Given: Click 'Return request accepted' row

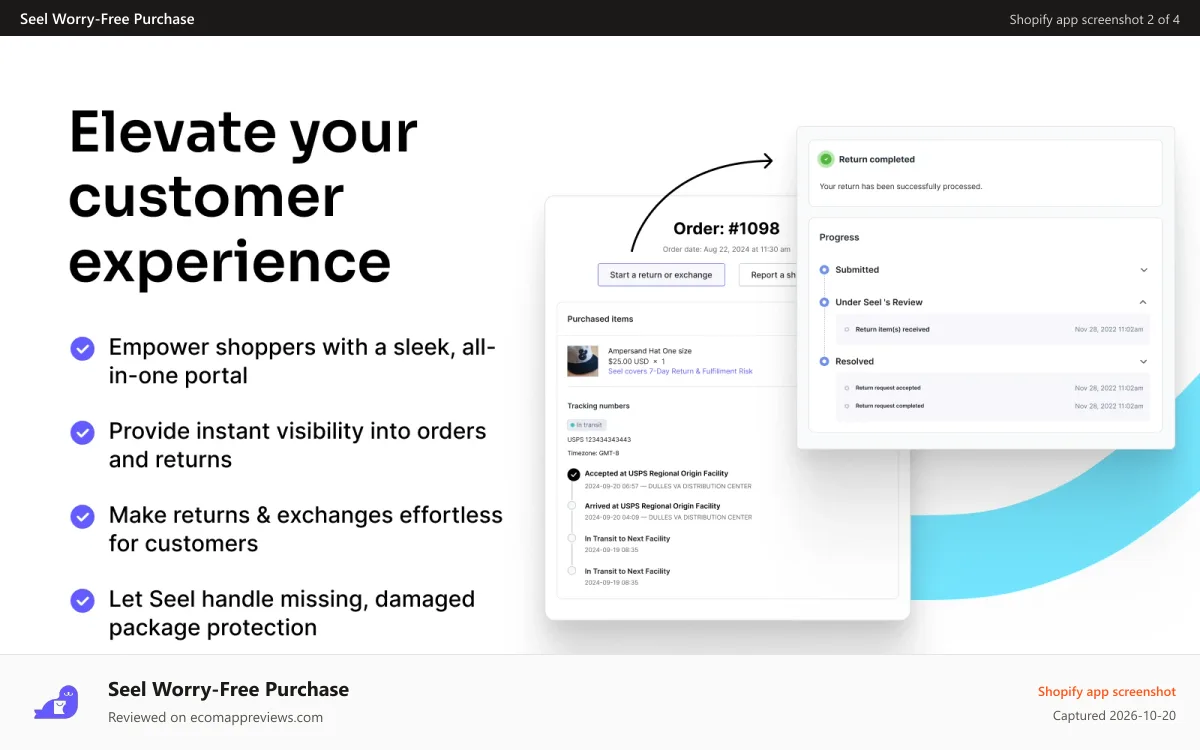Looking at the screenshot, I should [993, 388].
